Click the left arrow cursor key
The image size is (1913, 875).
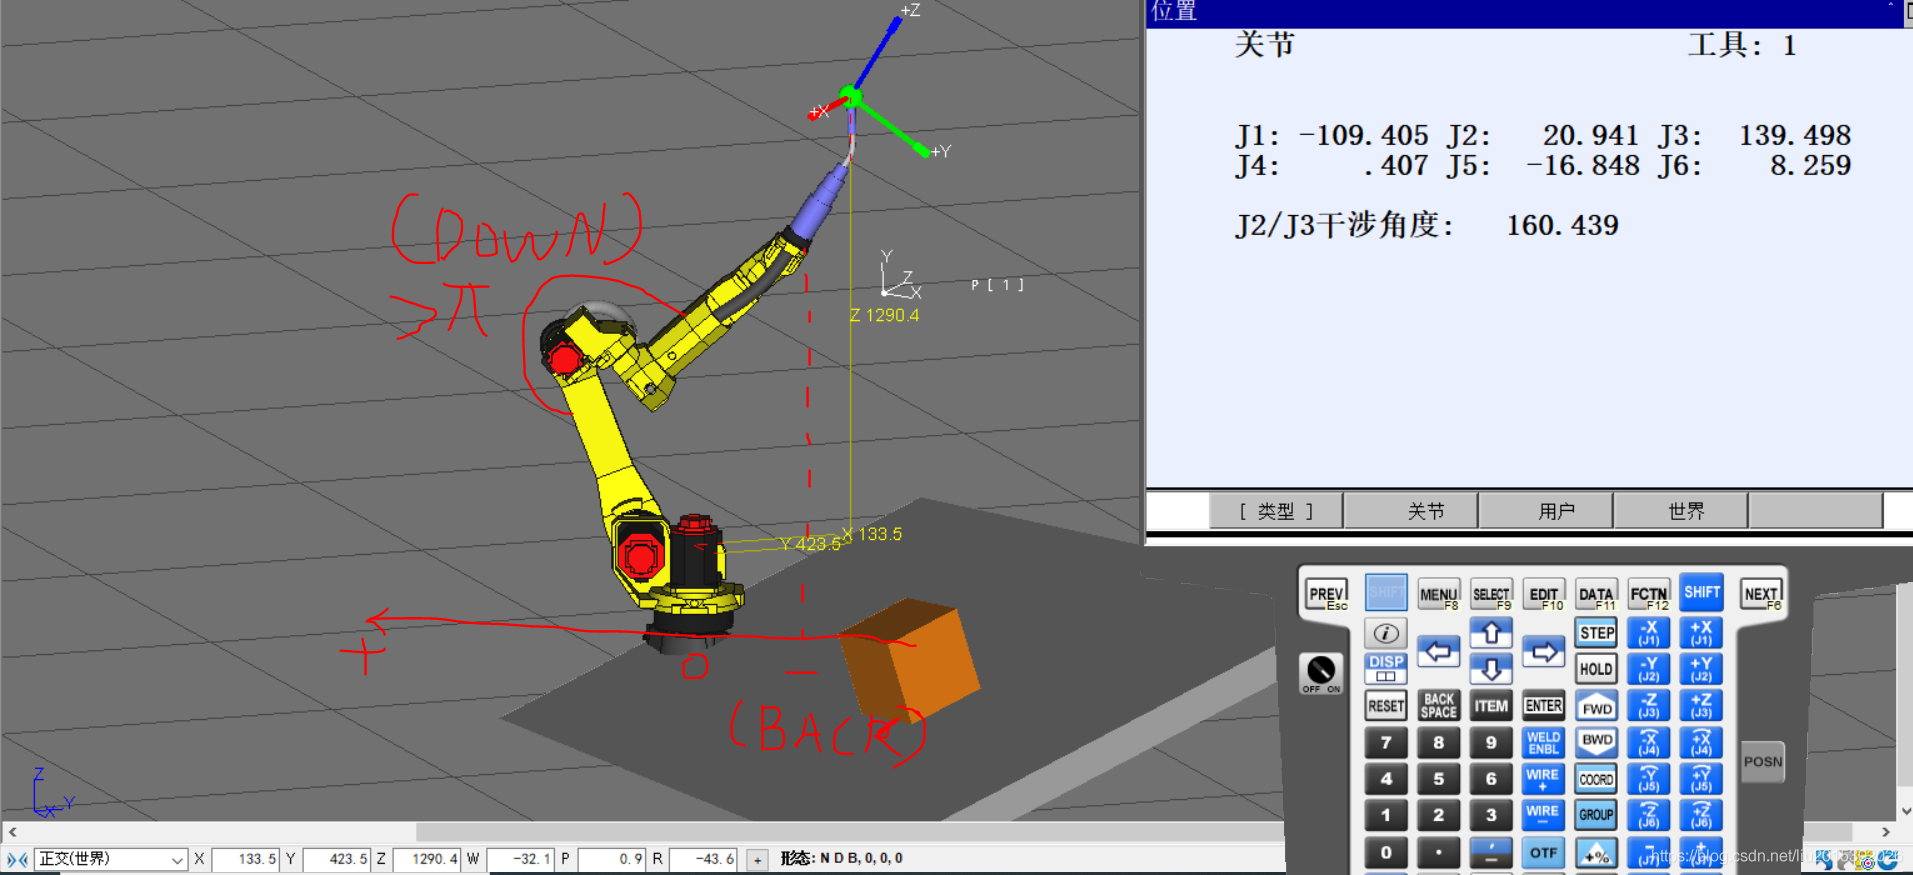click(x=1438, y=652)
